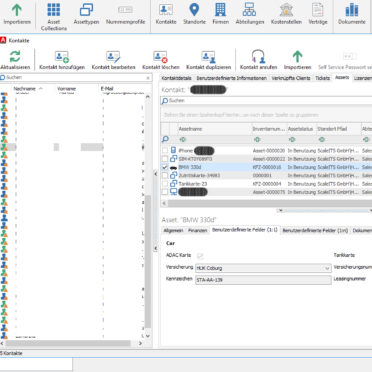
Task: Sort contacts by Nachname column
Action: click(24, 89)
